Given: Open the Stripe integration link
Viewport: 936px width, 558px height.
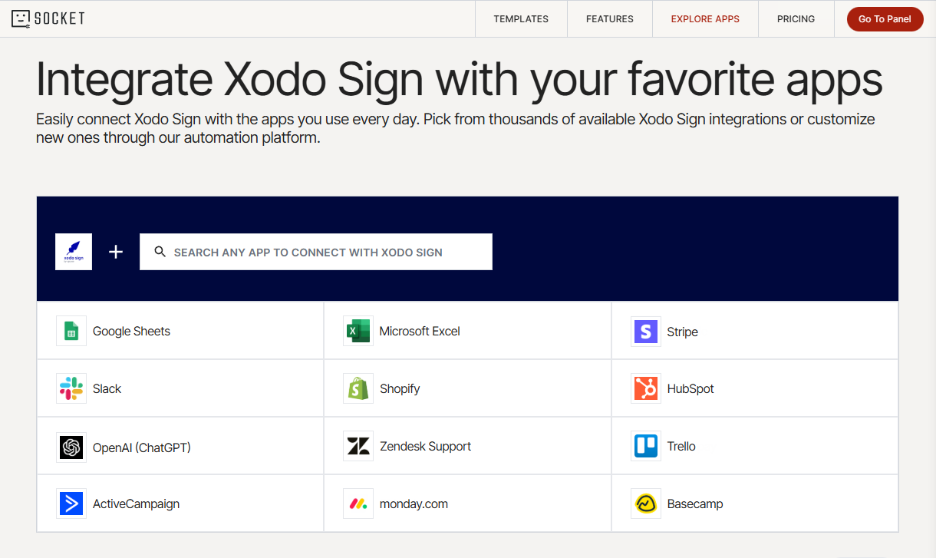Looking at the screenshot, I should (x=755, y=331).
